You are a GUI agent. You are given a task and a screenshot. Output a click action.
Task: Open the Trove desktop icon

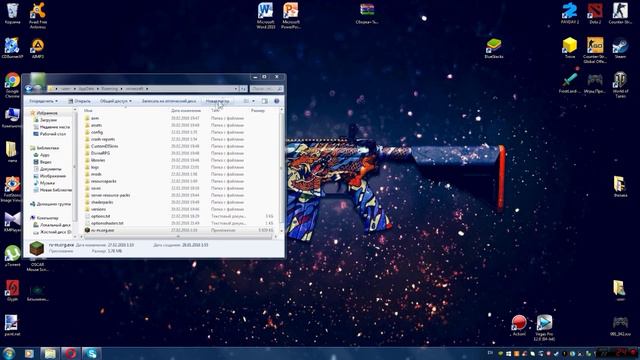(570, 48)
